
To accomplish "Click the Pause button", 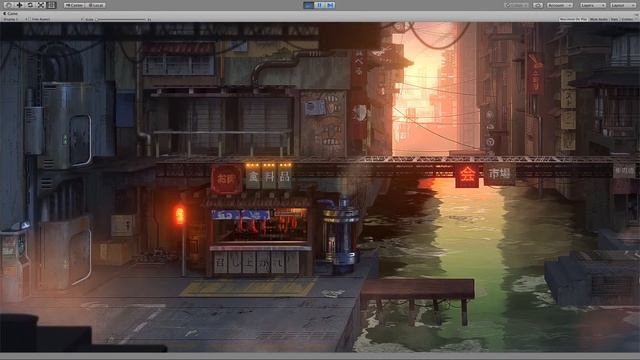I will (x=320, y=5).
